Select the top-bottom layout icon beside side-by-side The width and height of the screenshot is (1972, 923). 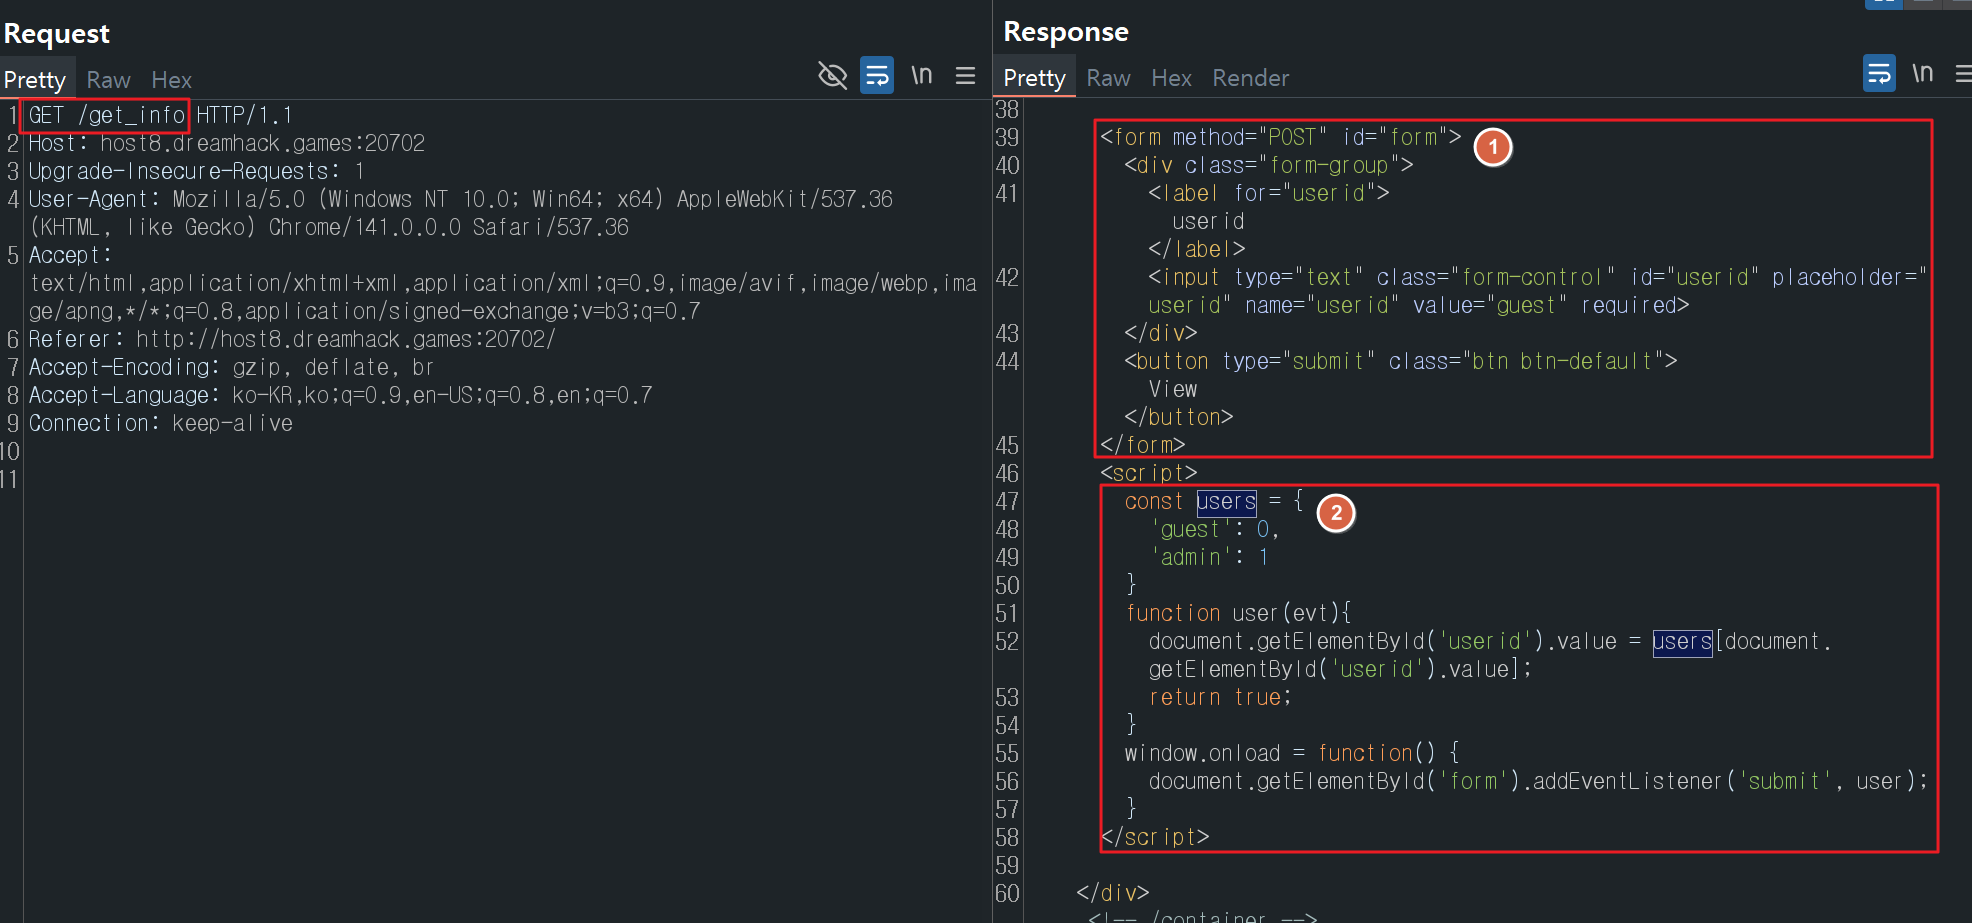(1922, 3)
